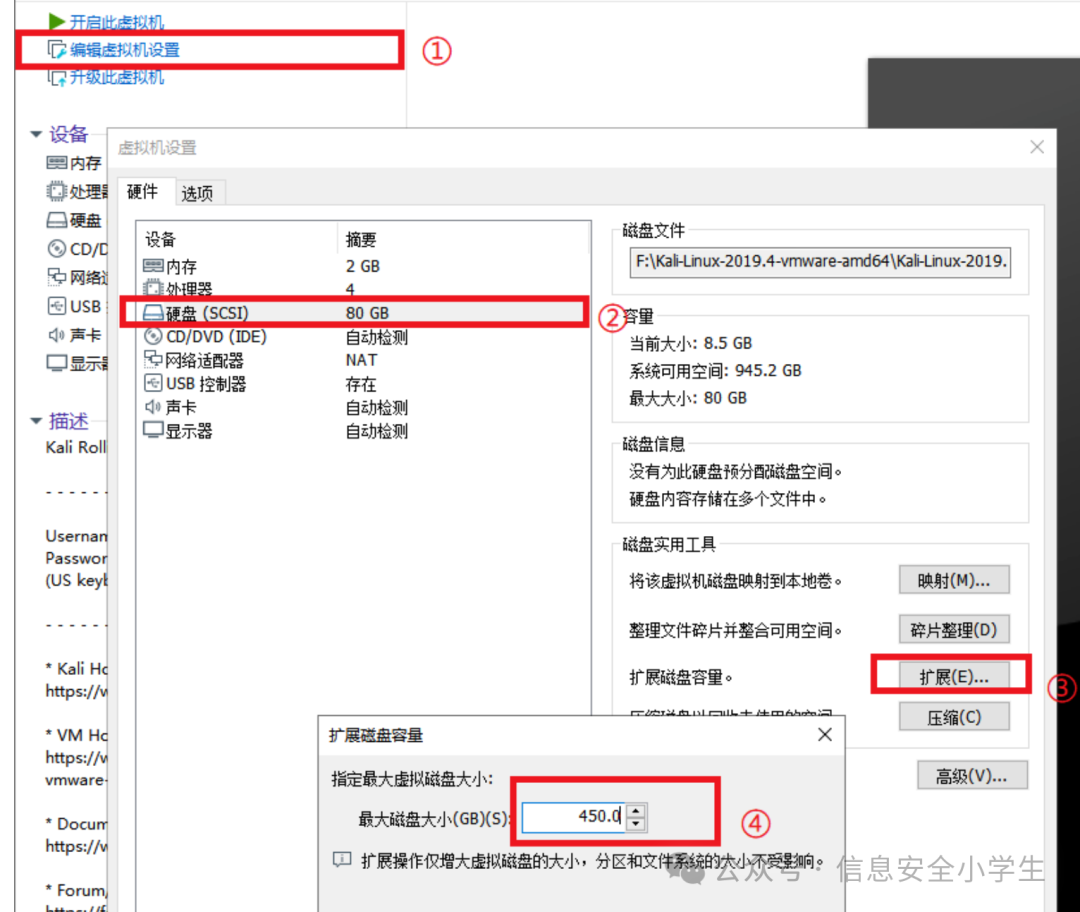
Task: Collapse the 描述 section triangle
Action: (36, 421)
